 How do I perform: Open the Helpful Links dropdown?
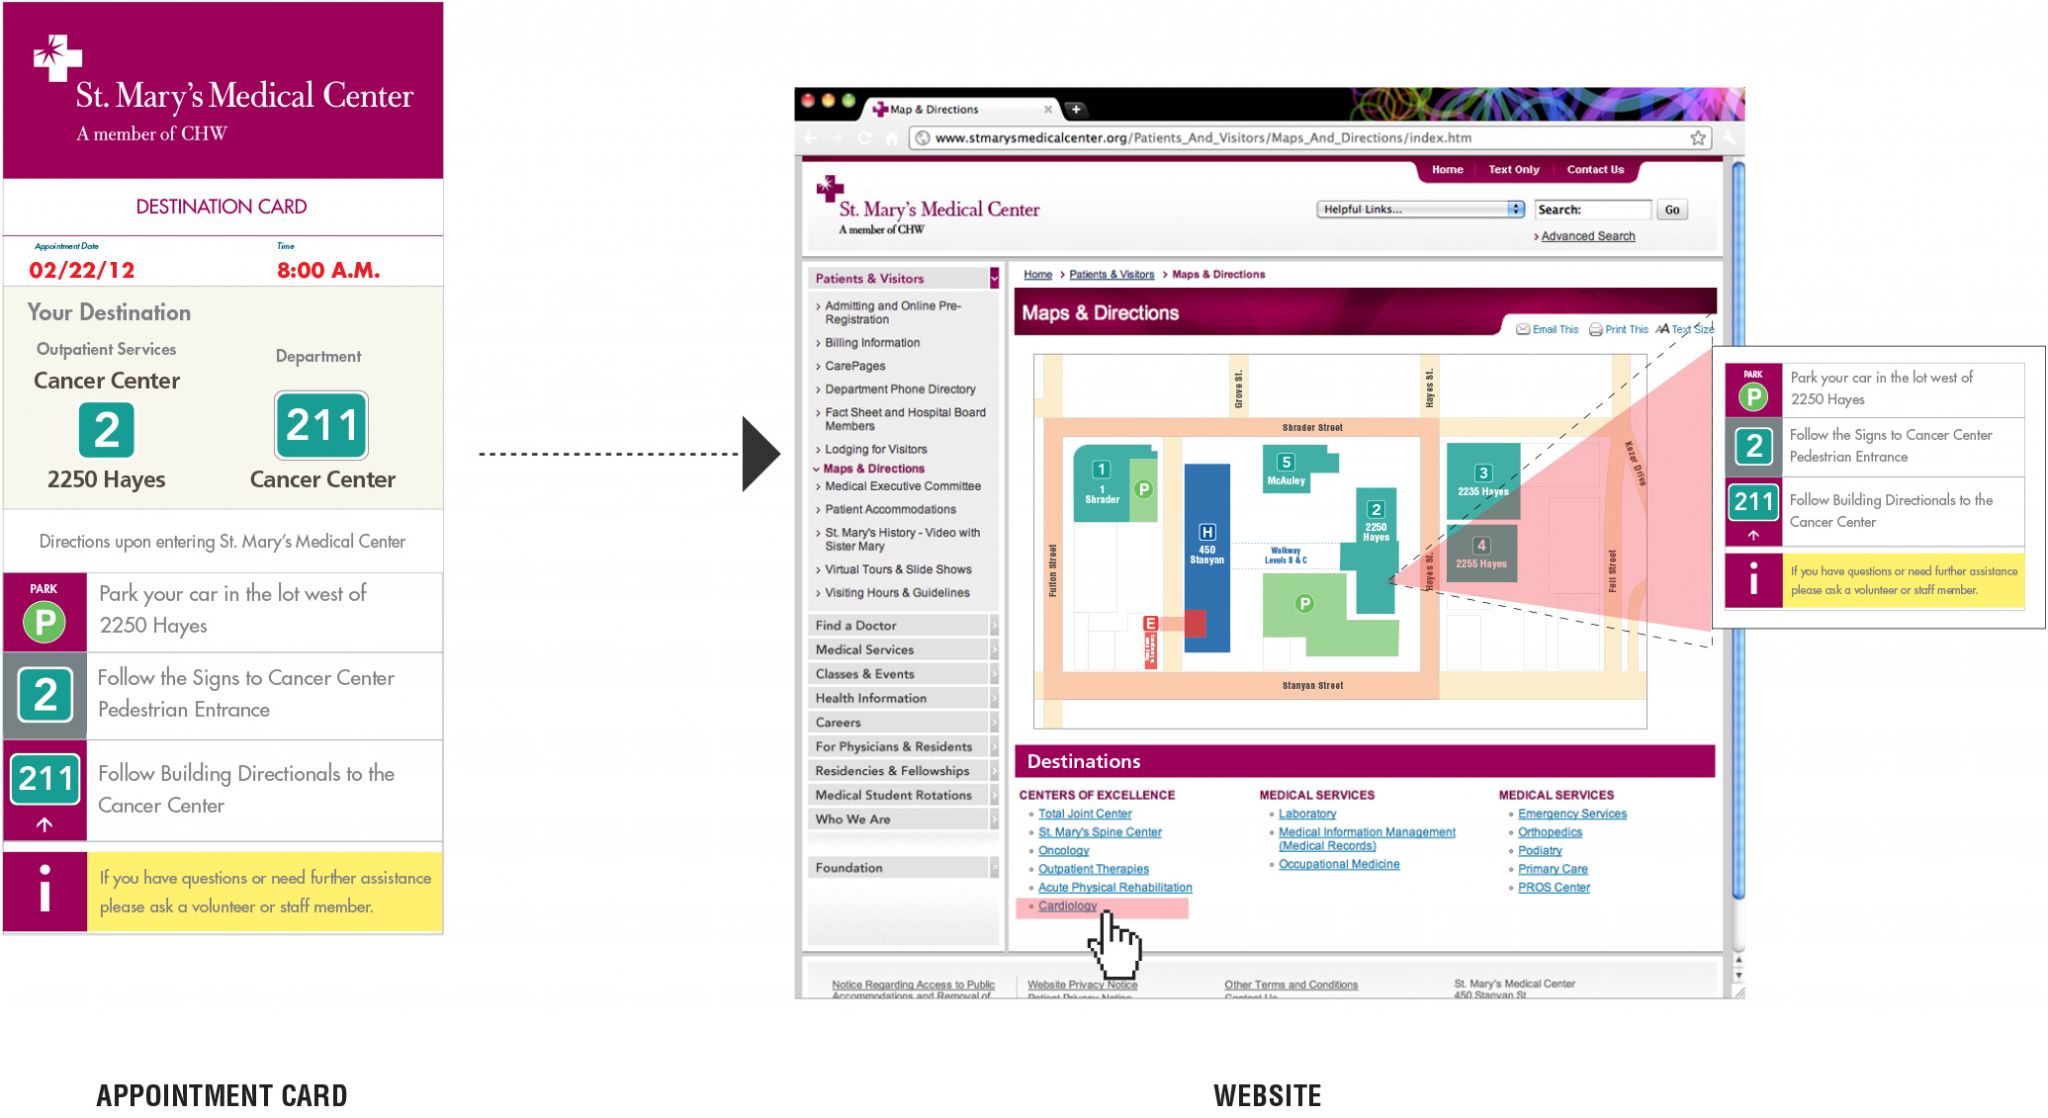(1419, 209)
